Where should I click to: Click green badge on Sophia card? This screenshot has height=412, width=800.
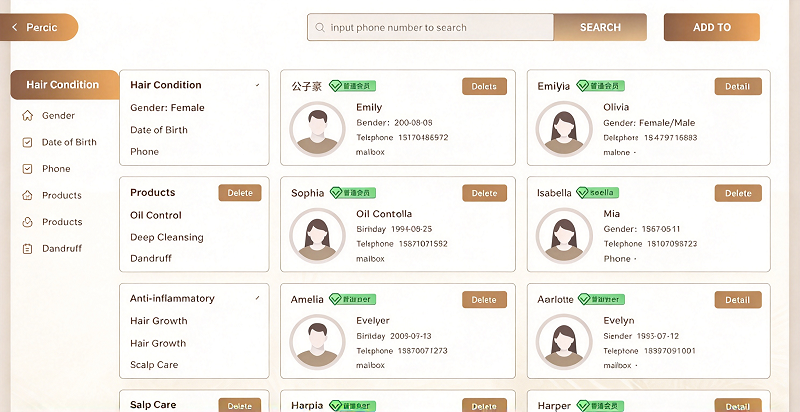click(x=352, y=193)
